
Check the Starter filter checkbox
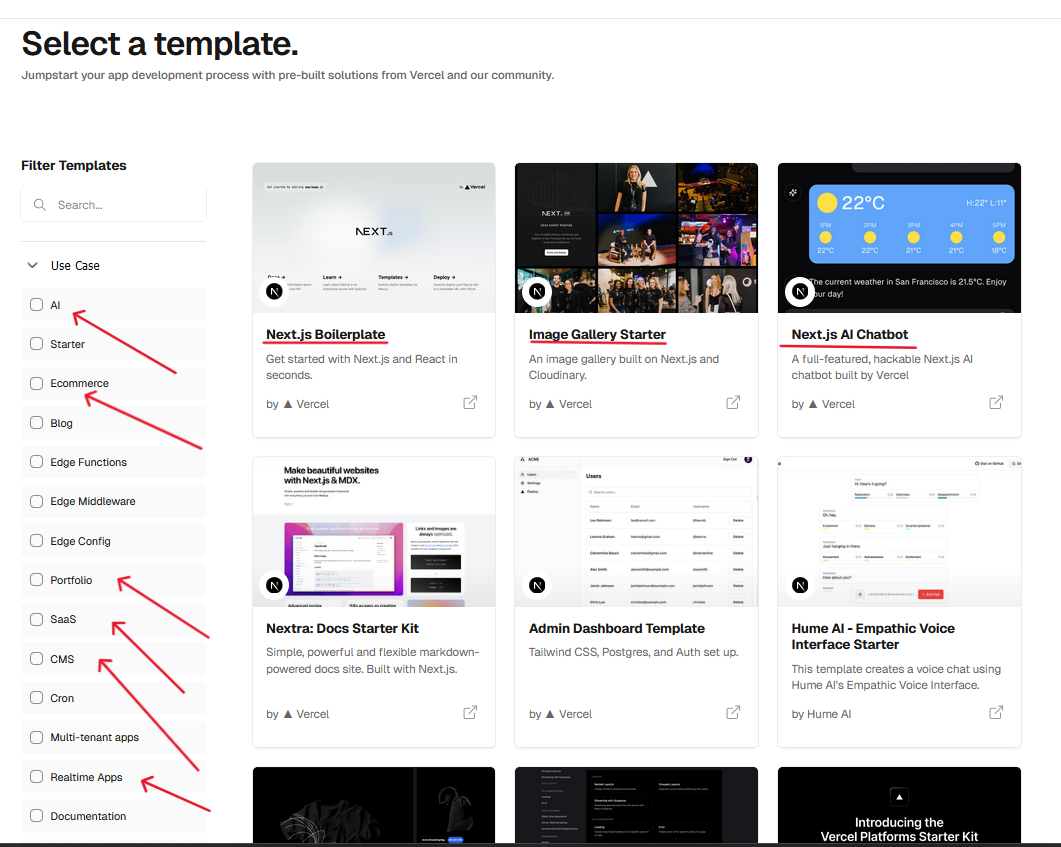(x=37, y=344)
